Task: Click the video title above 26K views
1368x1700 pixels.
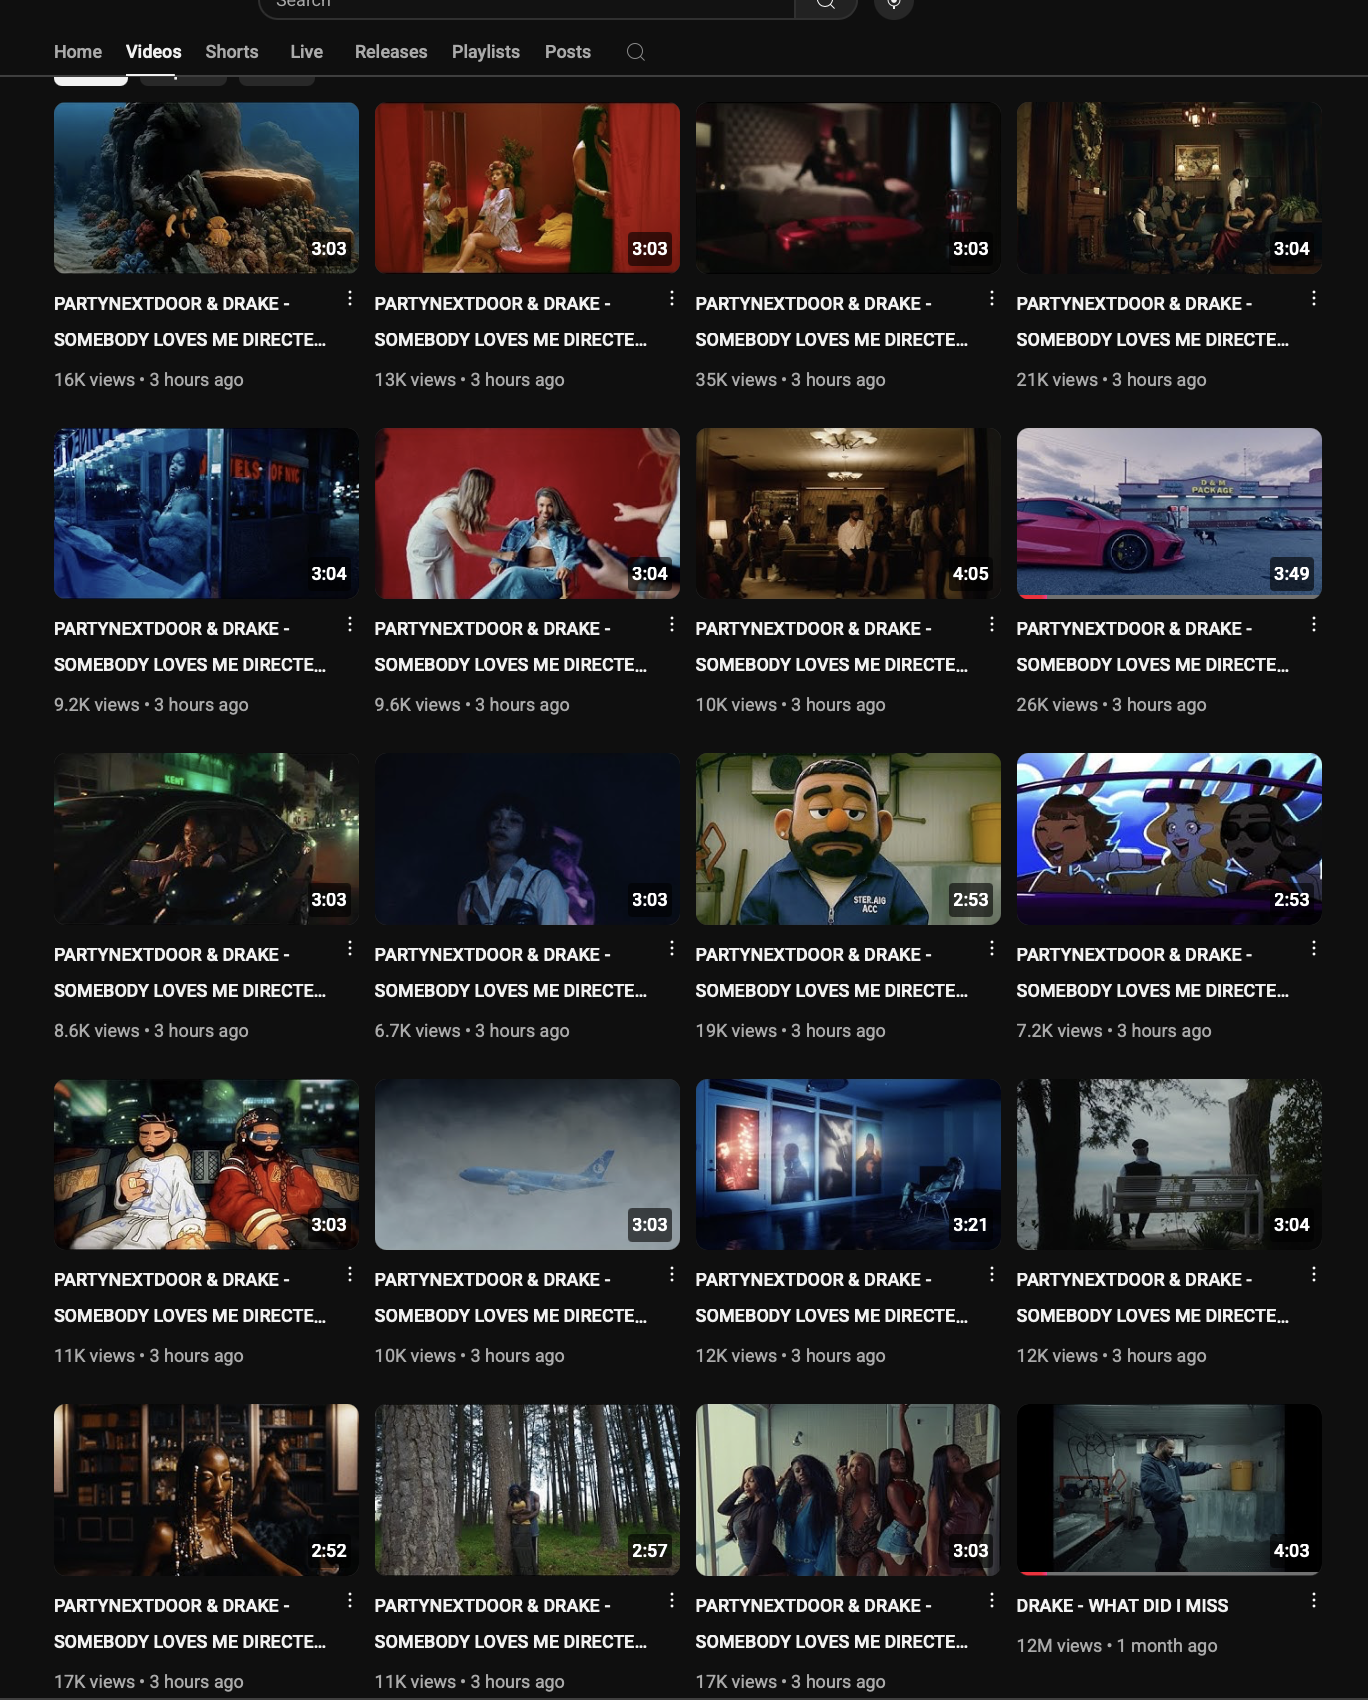Action: coord(1153,646)
